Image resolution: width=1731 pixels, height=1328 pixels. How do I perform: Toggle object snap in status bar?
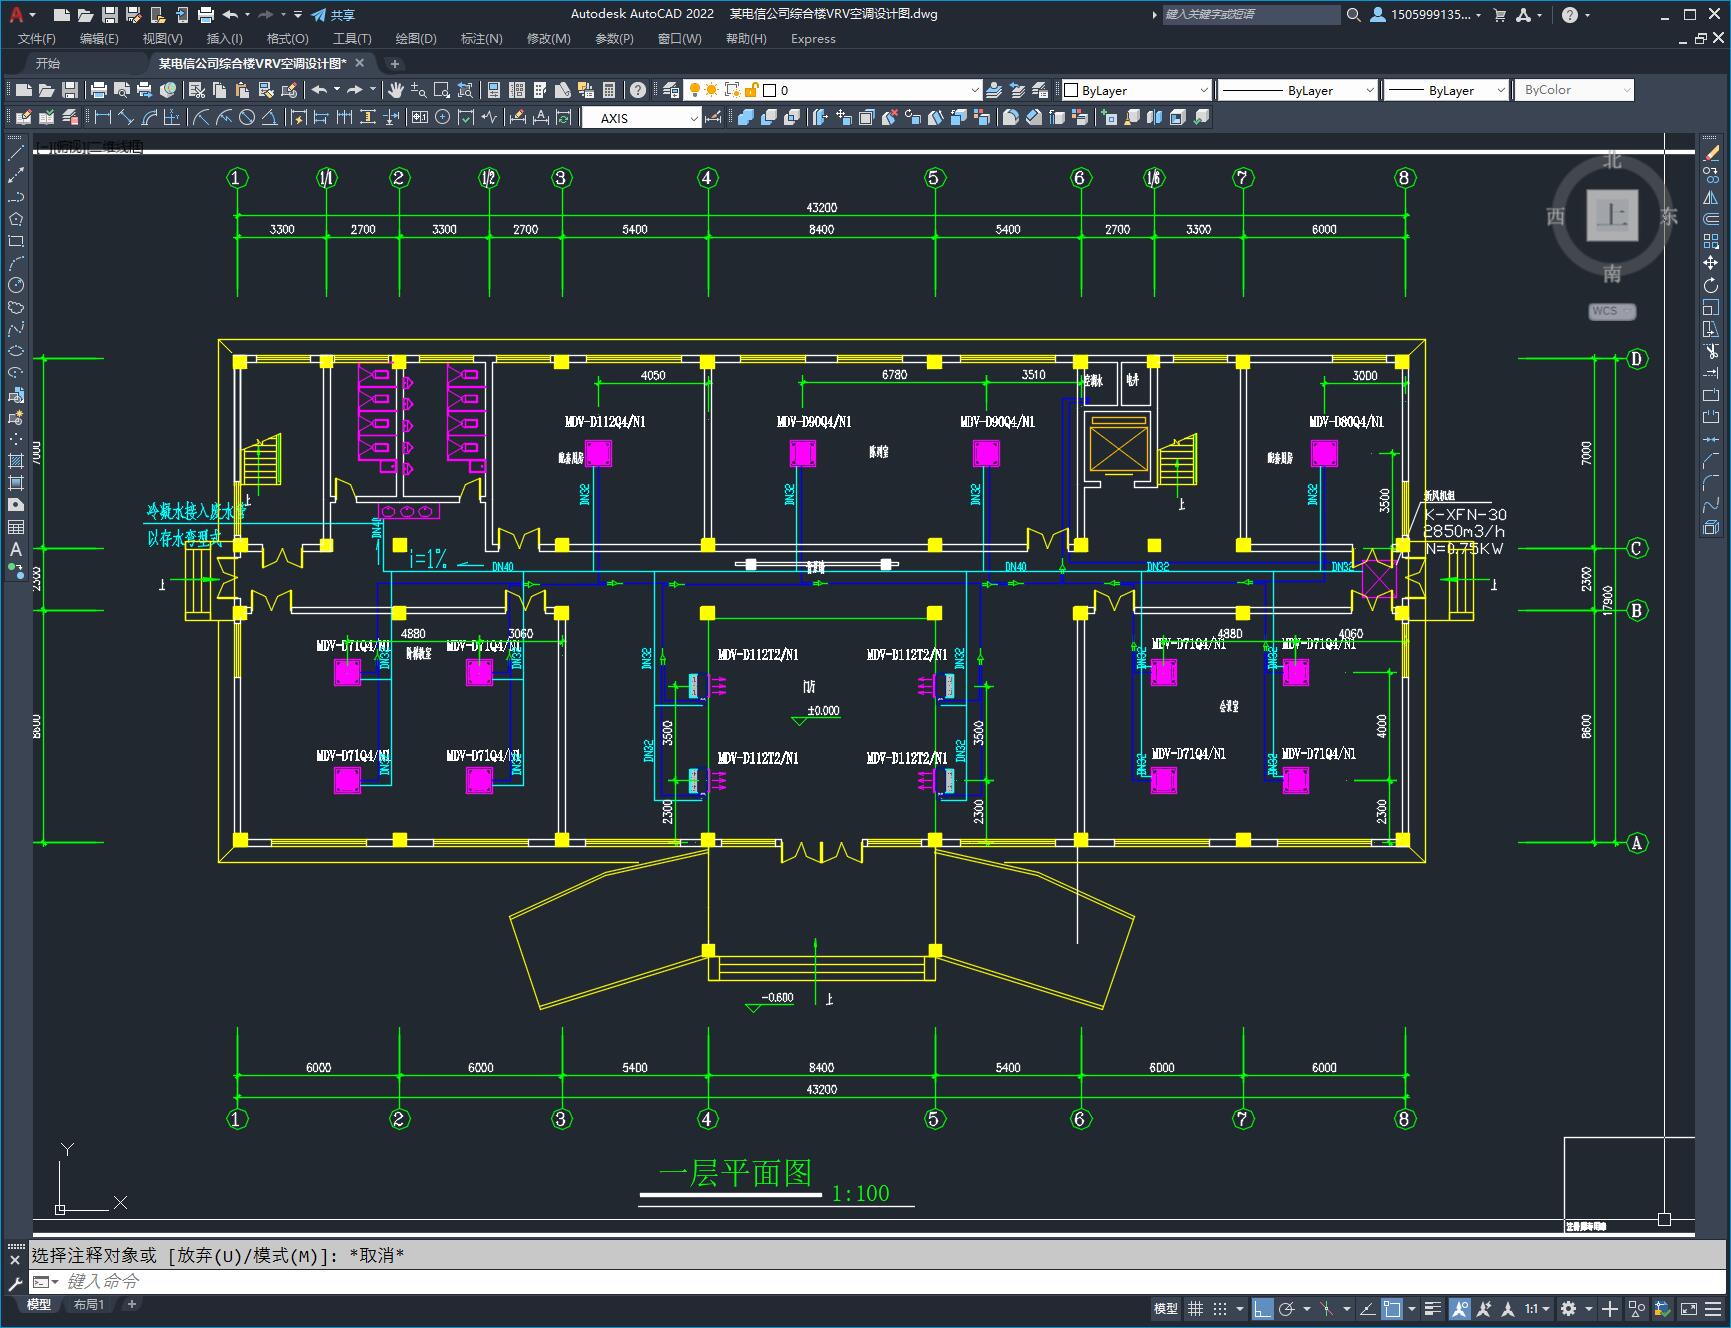(1392, 1308)
